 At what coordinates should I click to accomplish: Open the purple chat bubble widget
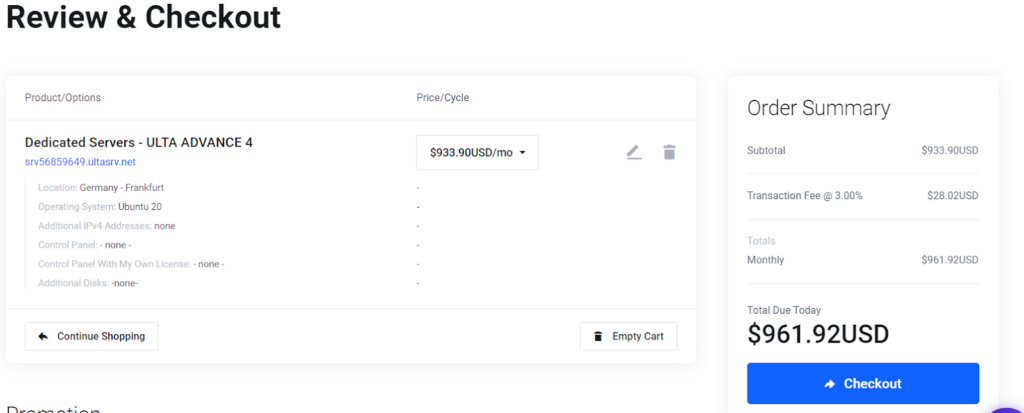pos(1008,408)
